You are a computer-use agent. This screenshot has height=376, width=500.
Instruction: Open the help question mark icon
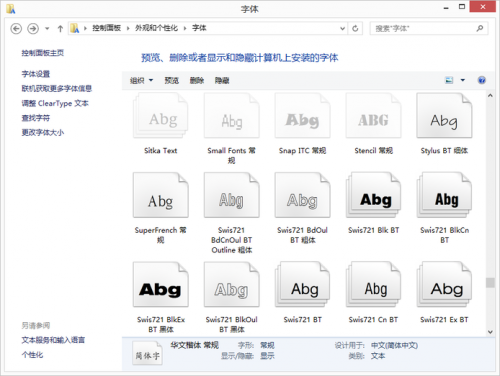[x=482, y=80]
